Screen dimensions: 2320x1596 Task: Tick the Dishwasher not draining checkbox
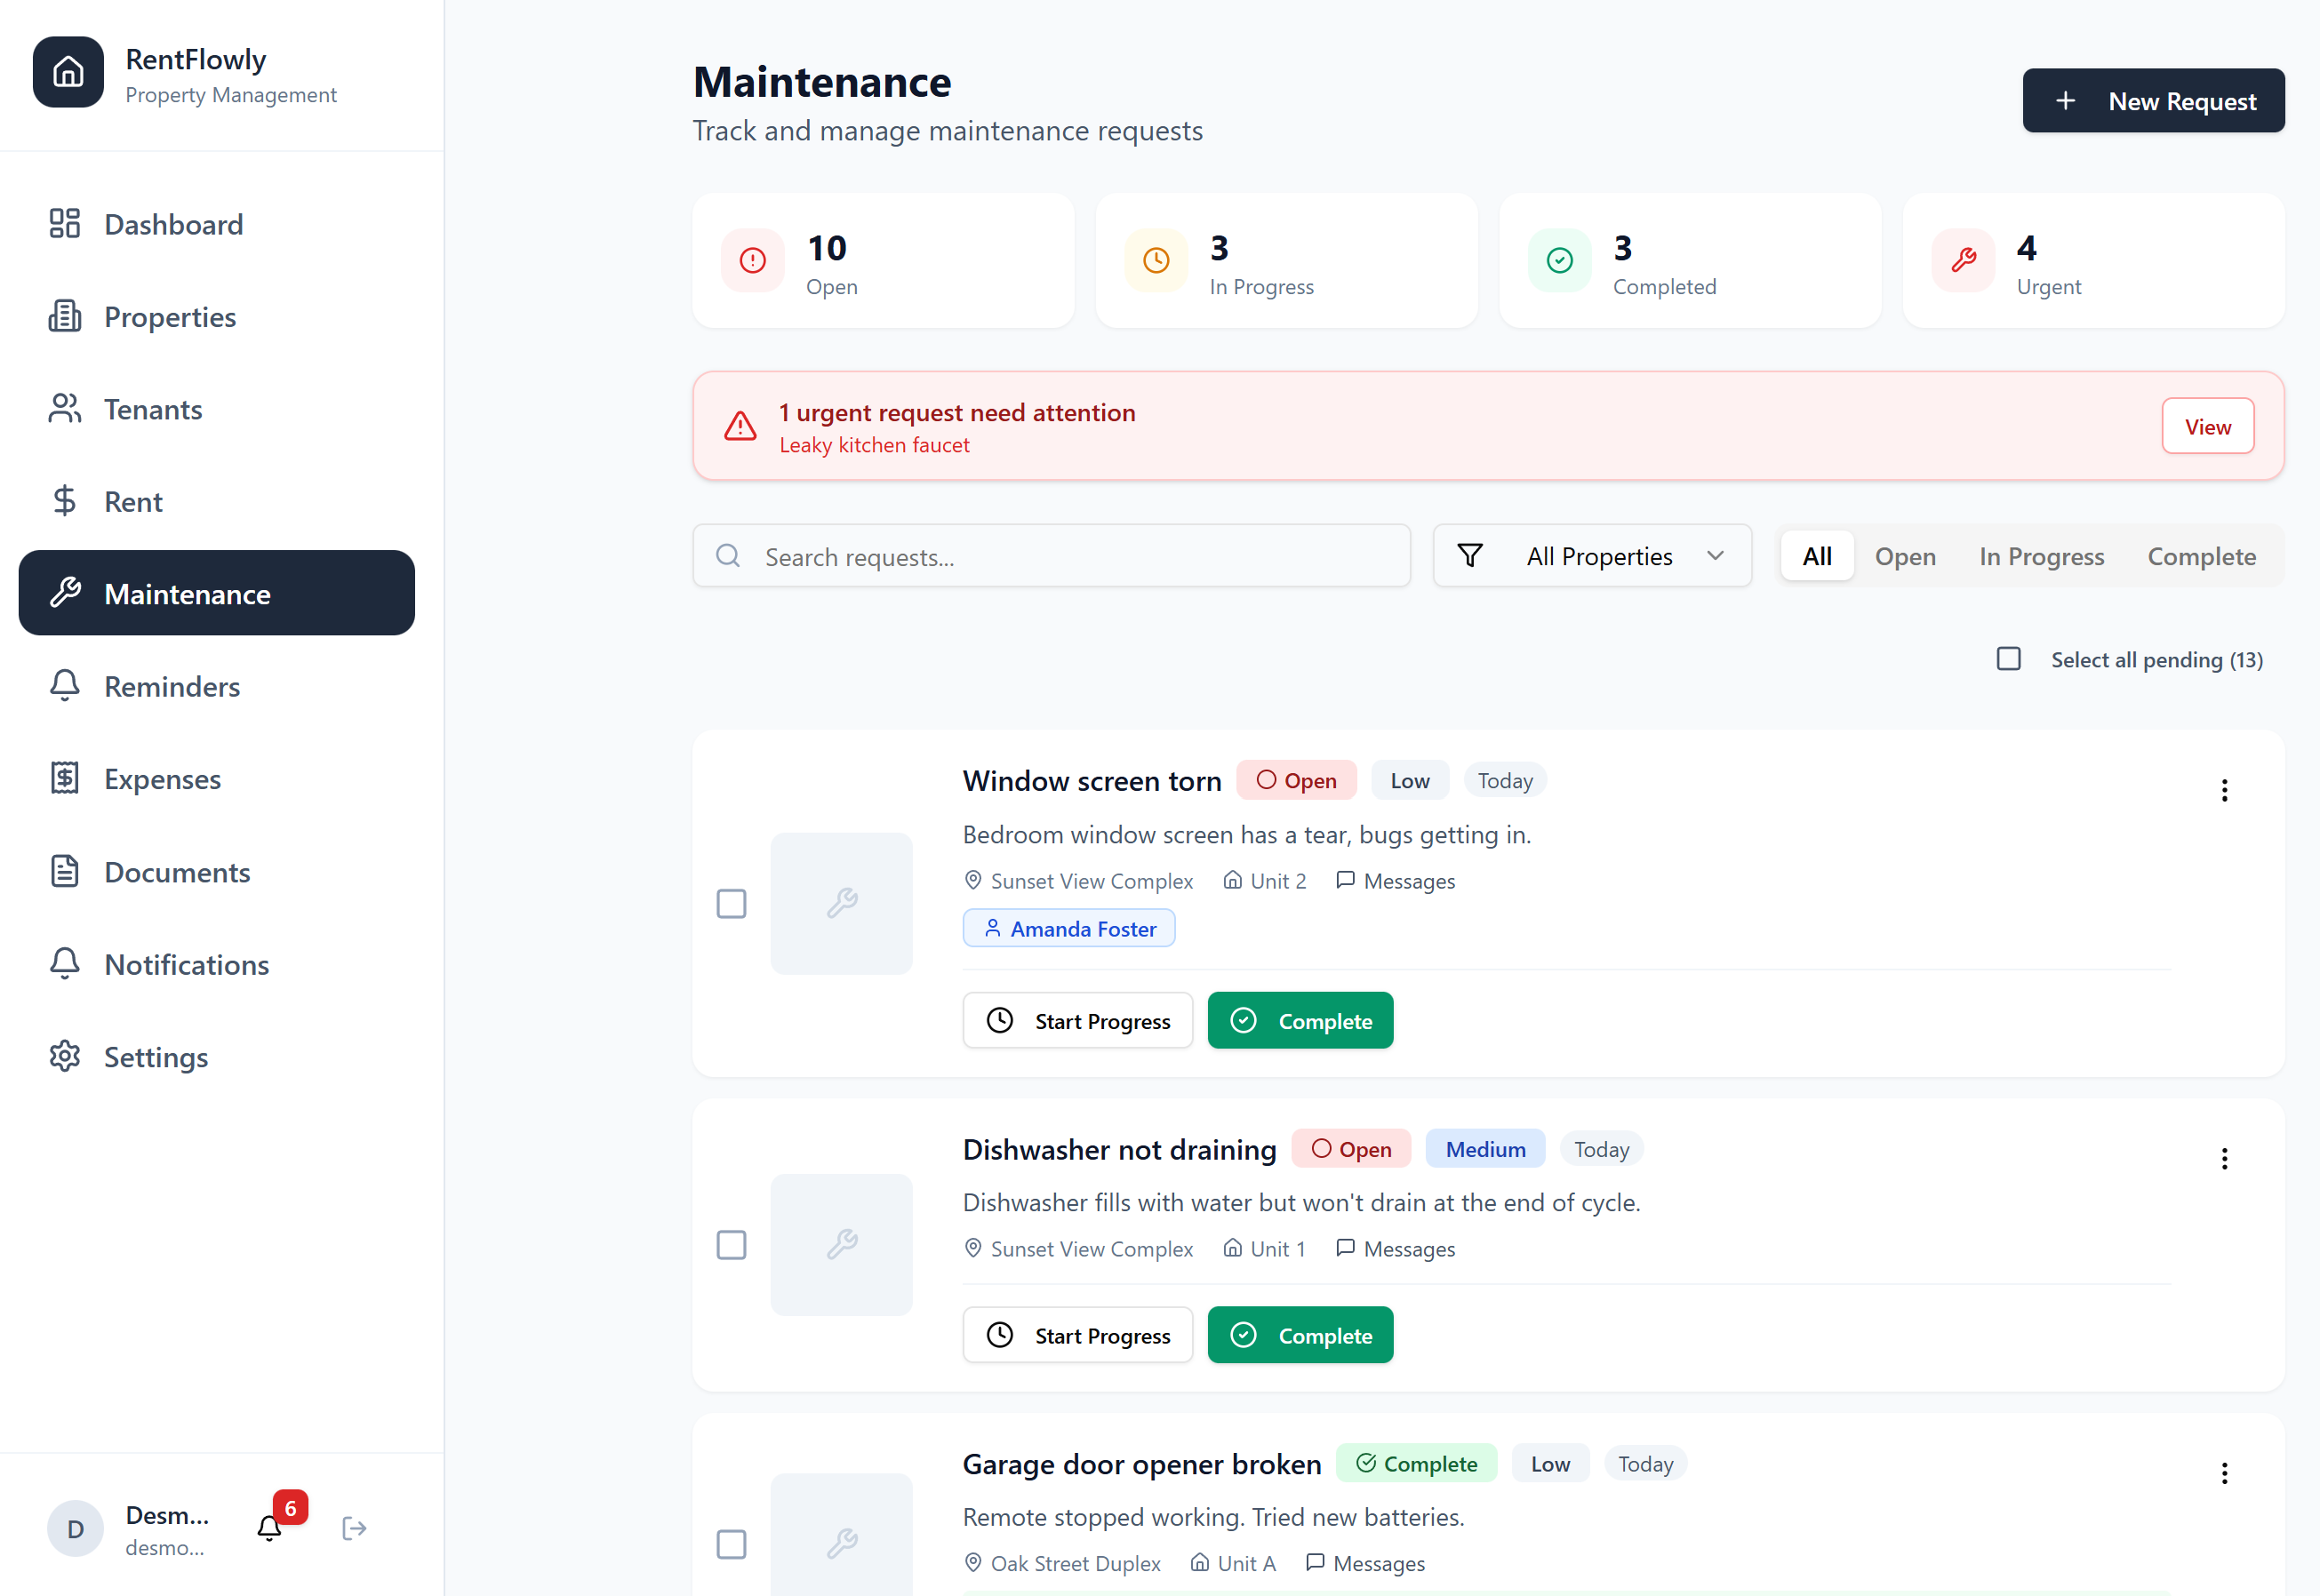[731, 1244]
